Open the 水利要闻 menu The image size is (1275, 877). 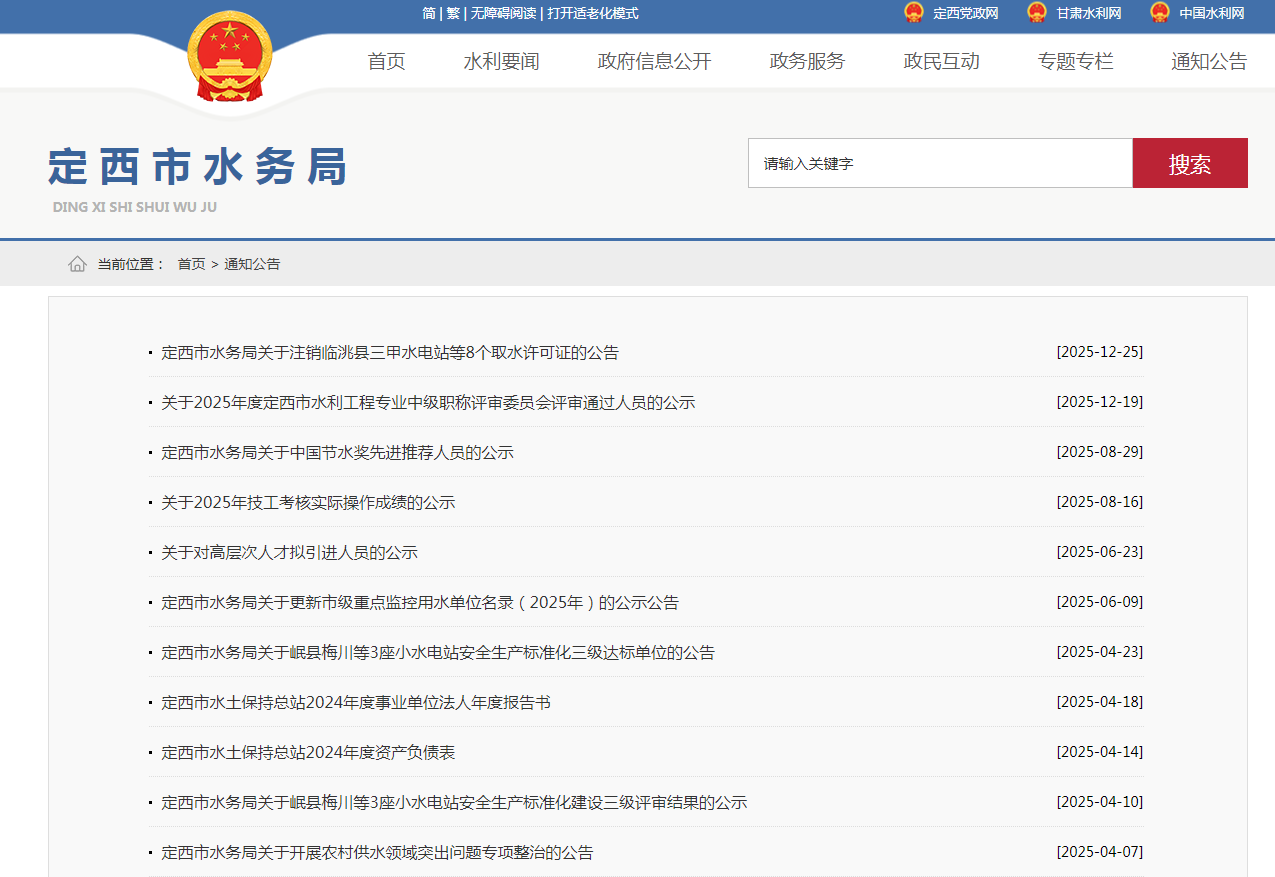click(x=501, y=62)
